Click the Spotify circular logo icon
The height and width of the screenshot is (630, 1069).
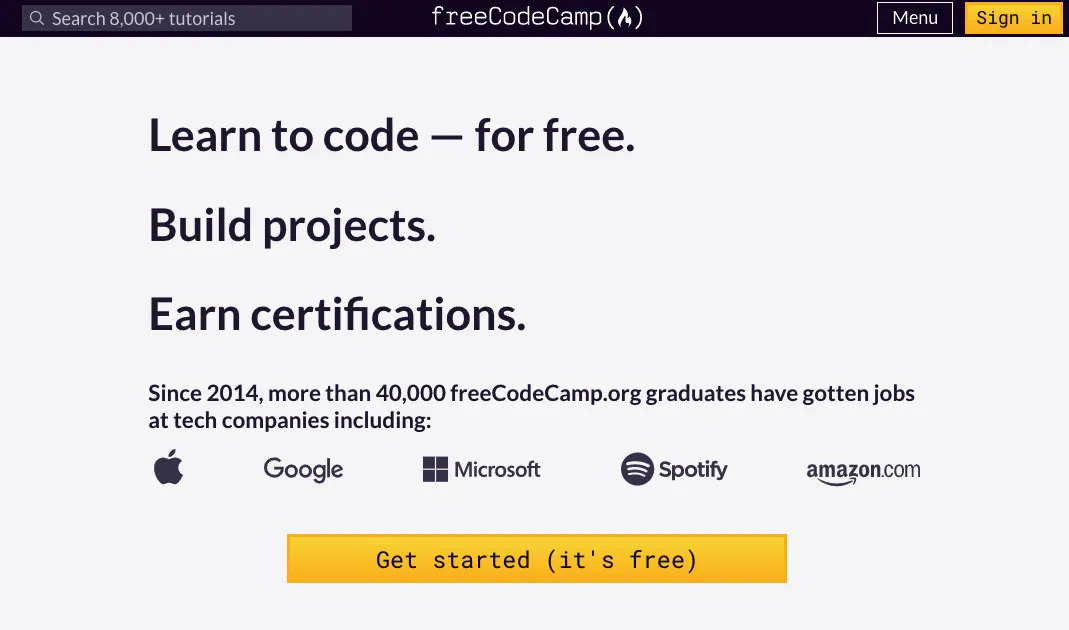click(x=637, y=469)
